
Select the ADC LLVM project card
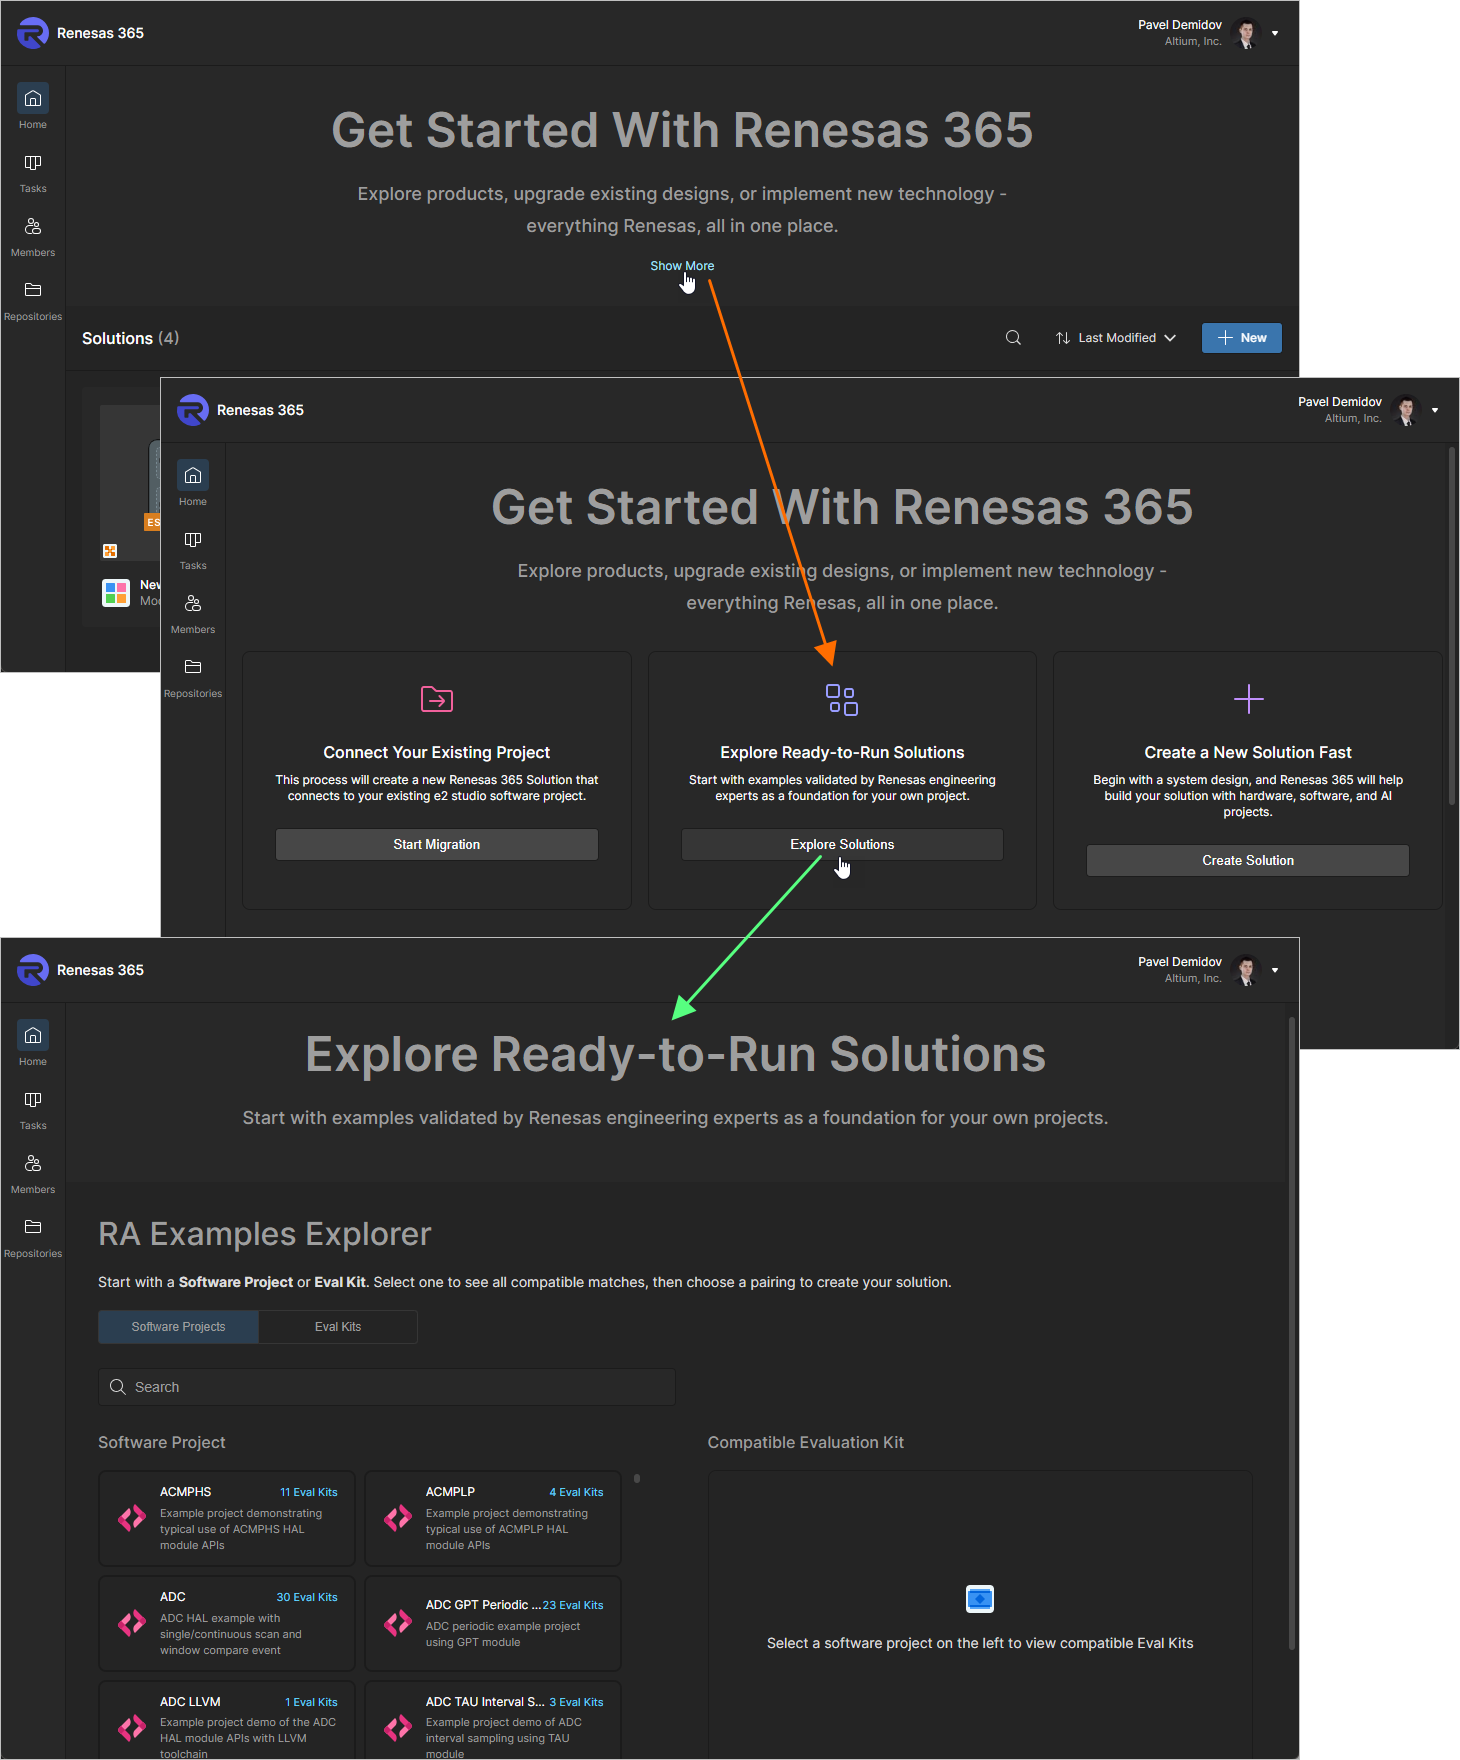[227, 1721]
